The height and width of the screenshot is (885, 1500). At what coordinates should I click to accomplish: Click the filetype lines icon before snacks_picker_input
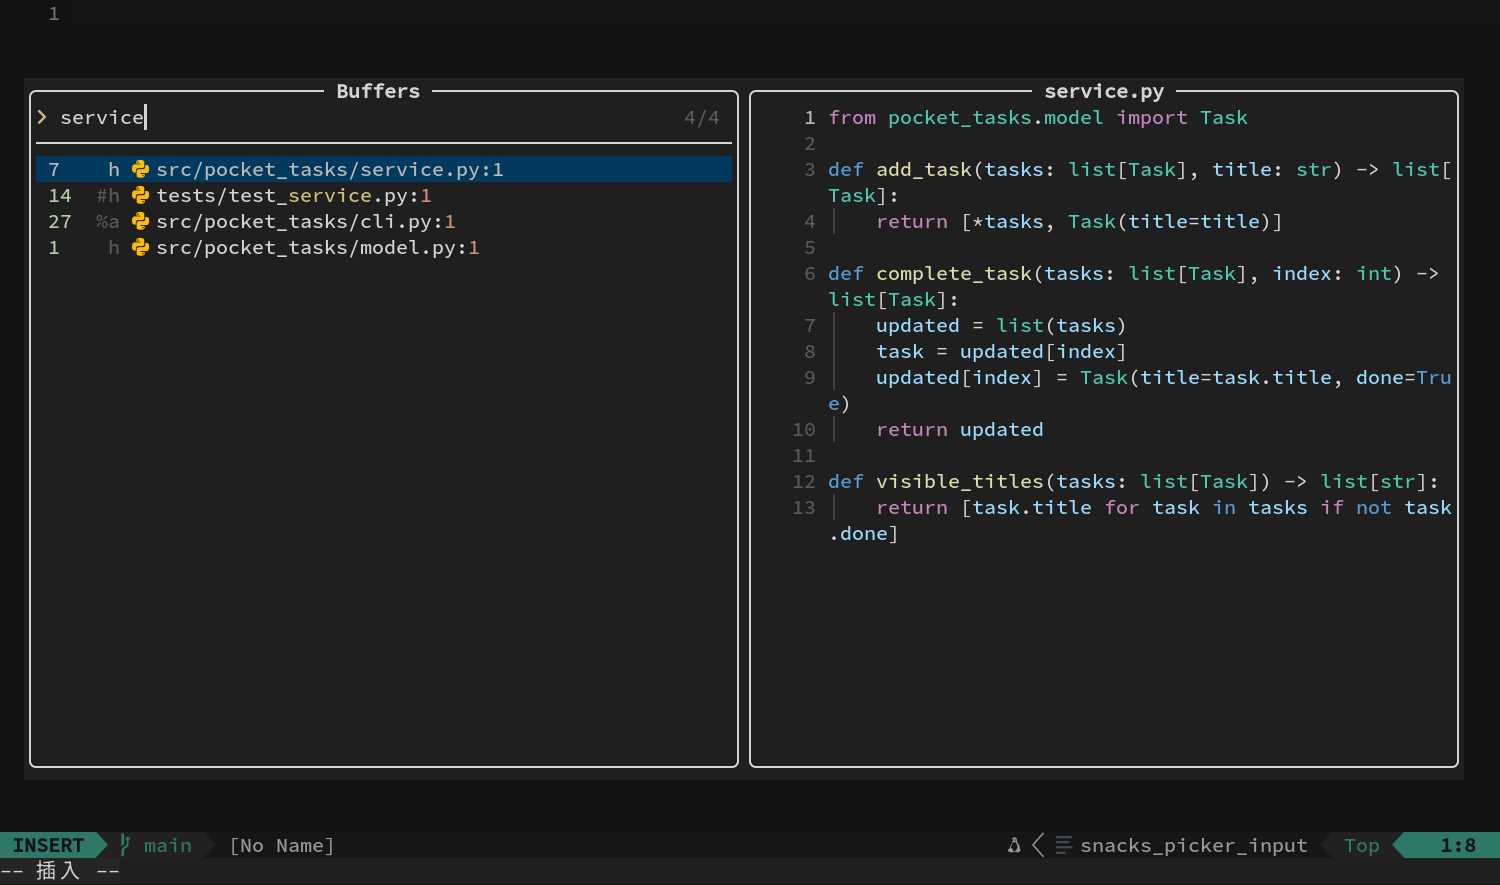click(1064, 845)
